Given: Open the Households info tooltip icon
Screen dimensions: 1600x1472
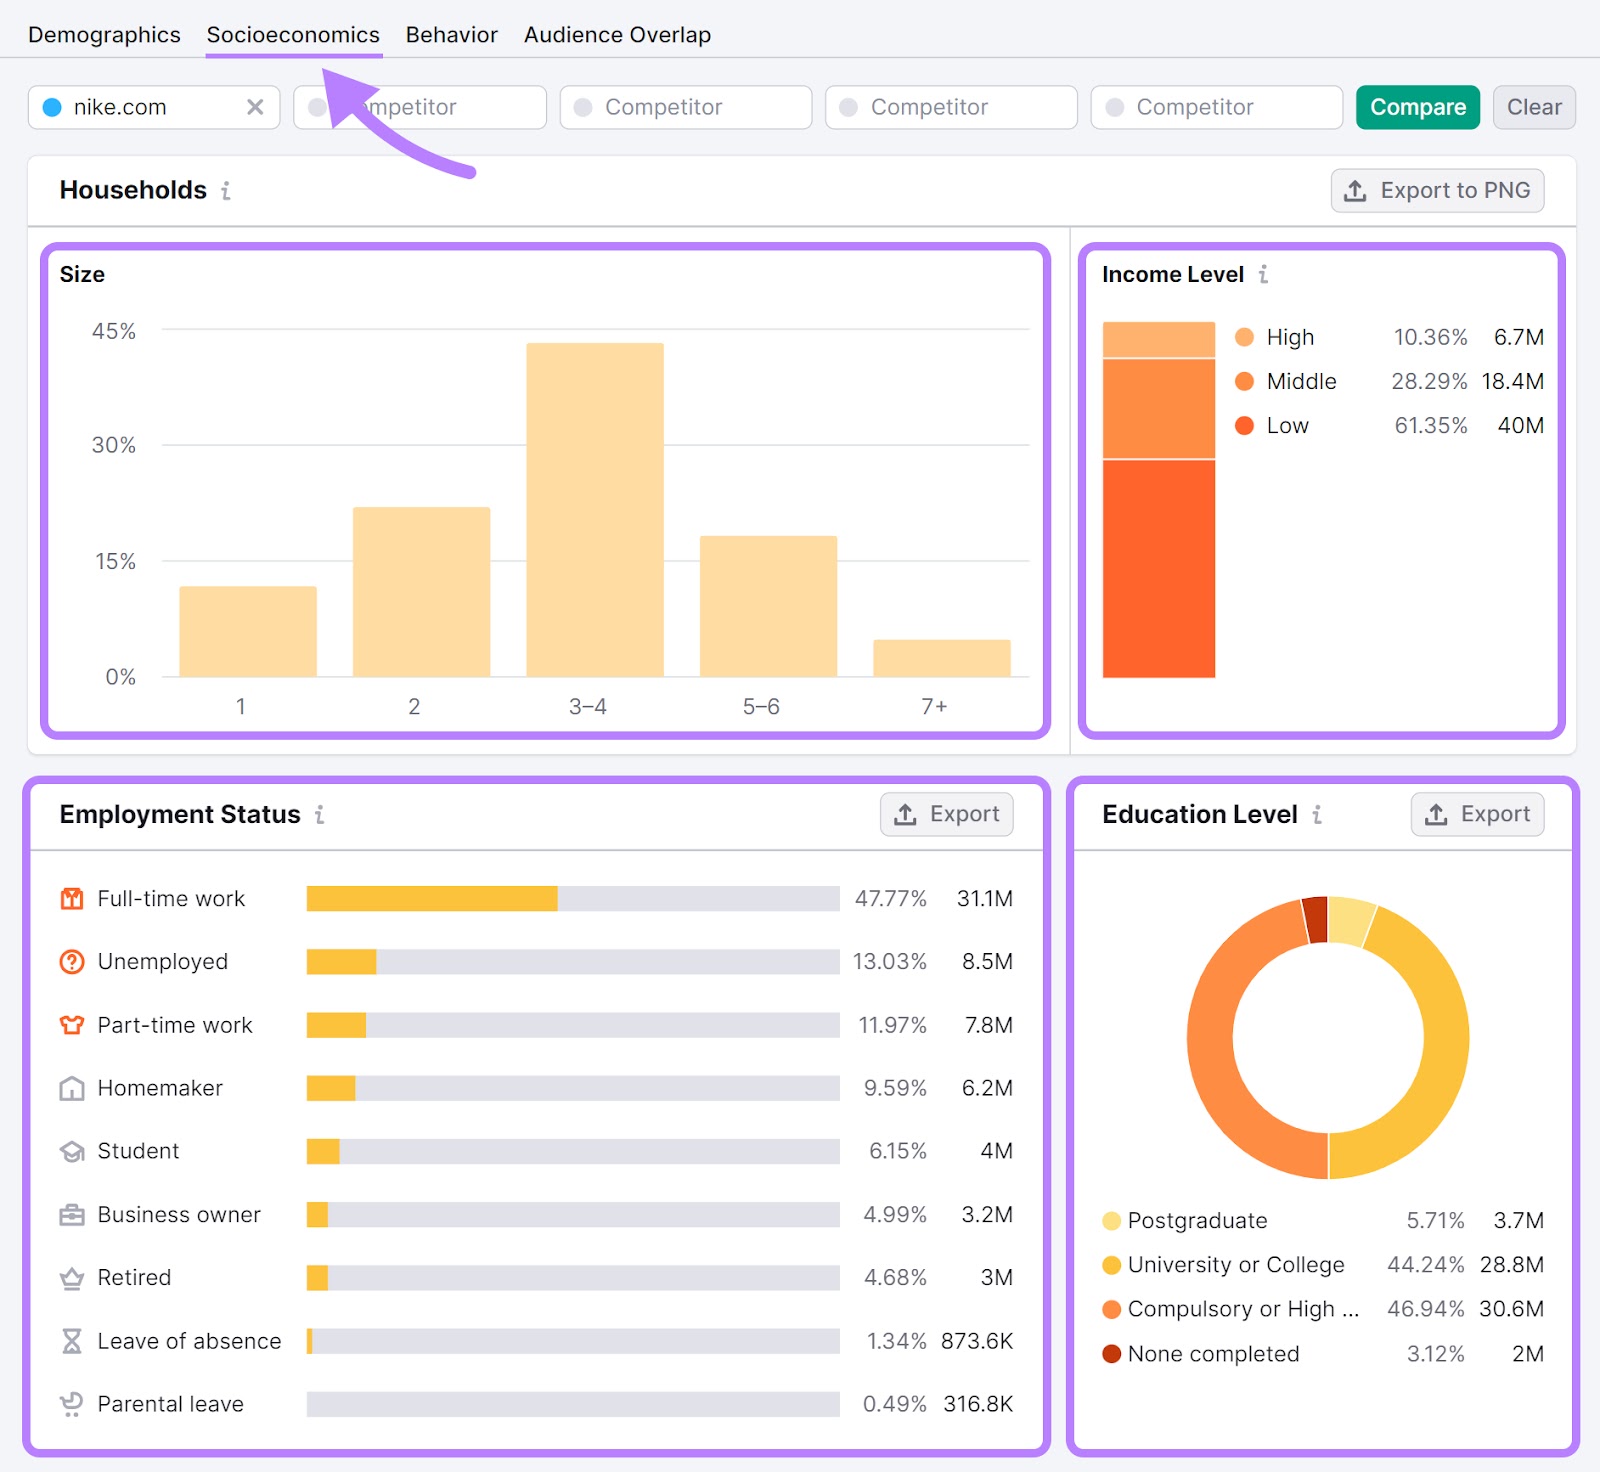Looking at the screenshot, I should pyautogui.click(x=227, y=191).
